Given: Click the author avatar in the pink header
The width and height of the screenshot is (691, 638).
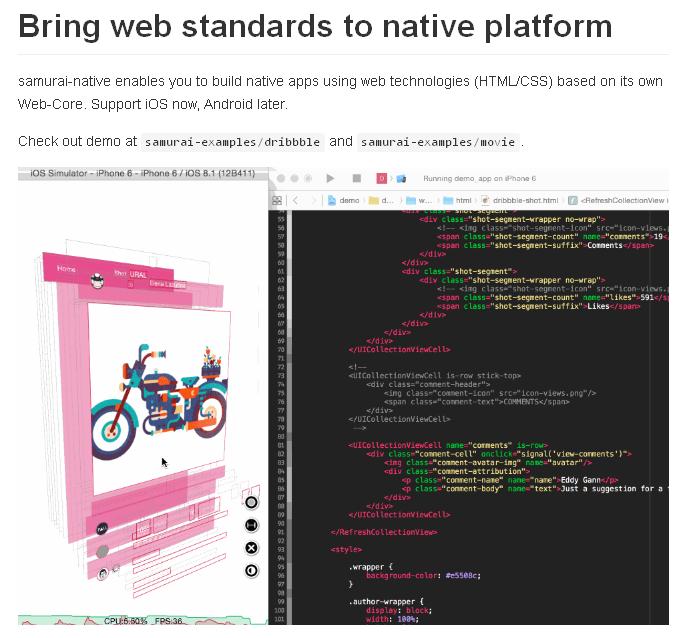Looking at the screenshot, I should tap(97, 281).
